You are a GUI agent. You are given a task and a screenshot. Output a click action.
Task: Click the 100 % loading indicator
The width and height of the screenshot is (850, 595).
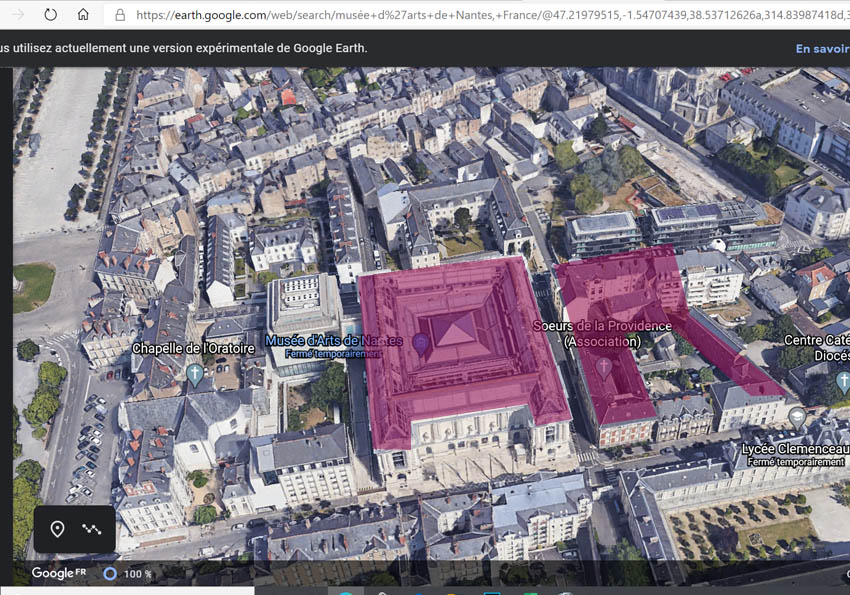(128, 574)
